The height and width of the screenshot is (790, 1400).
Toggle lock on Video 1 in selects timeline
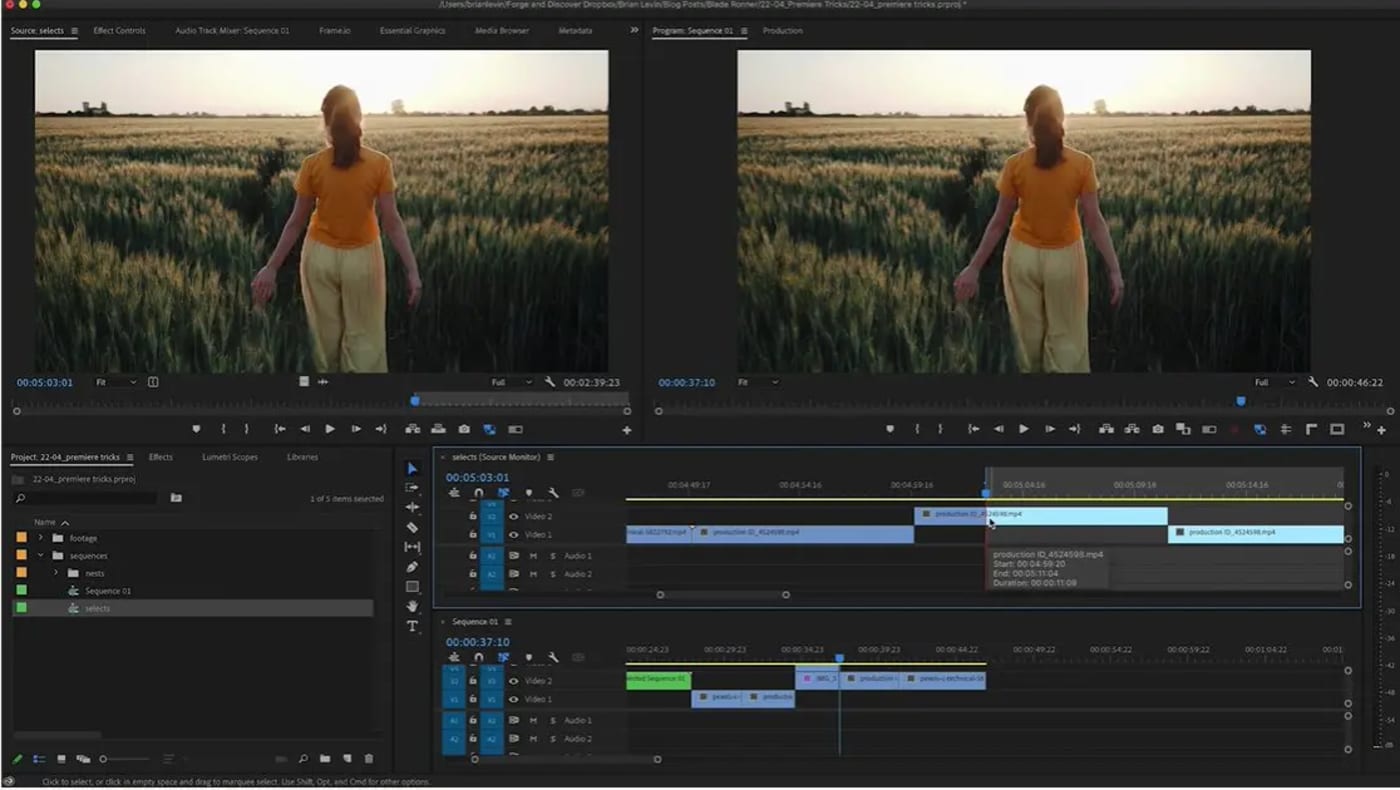[473, 535]
